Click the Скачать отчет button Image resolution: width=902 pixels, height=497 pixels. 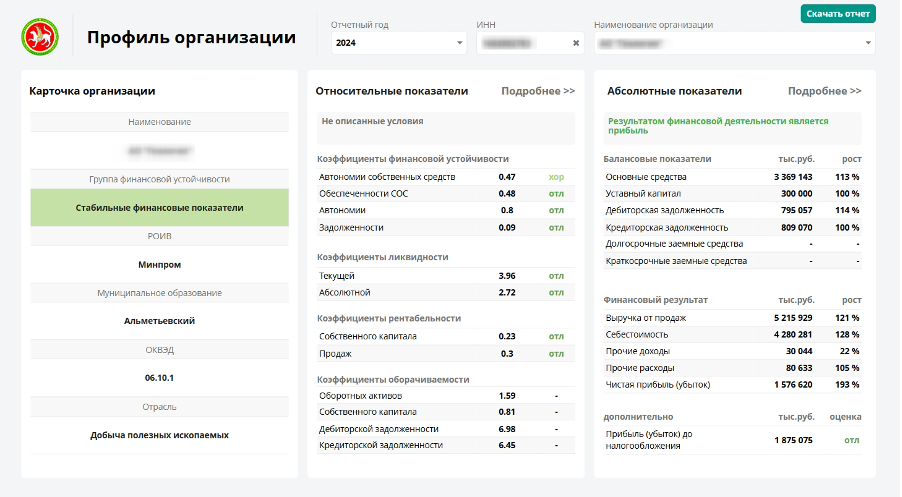pos(838,14)
